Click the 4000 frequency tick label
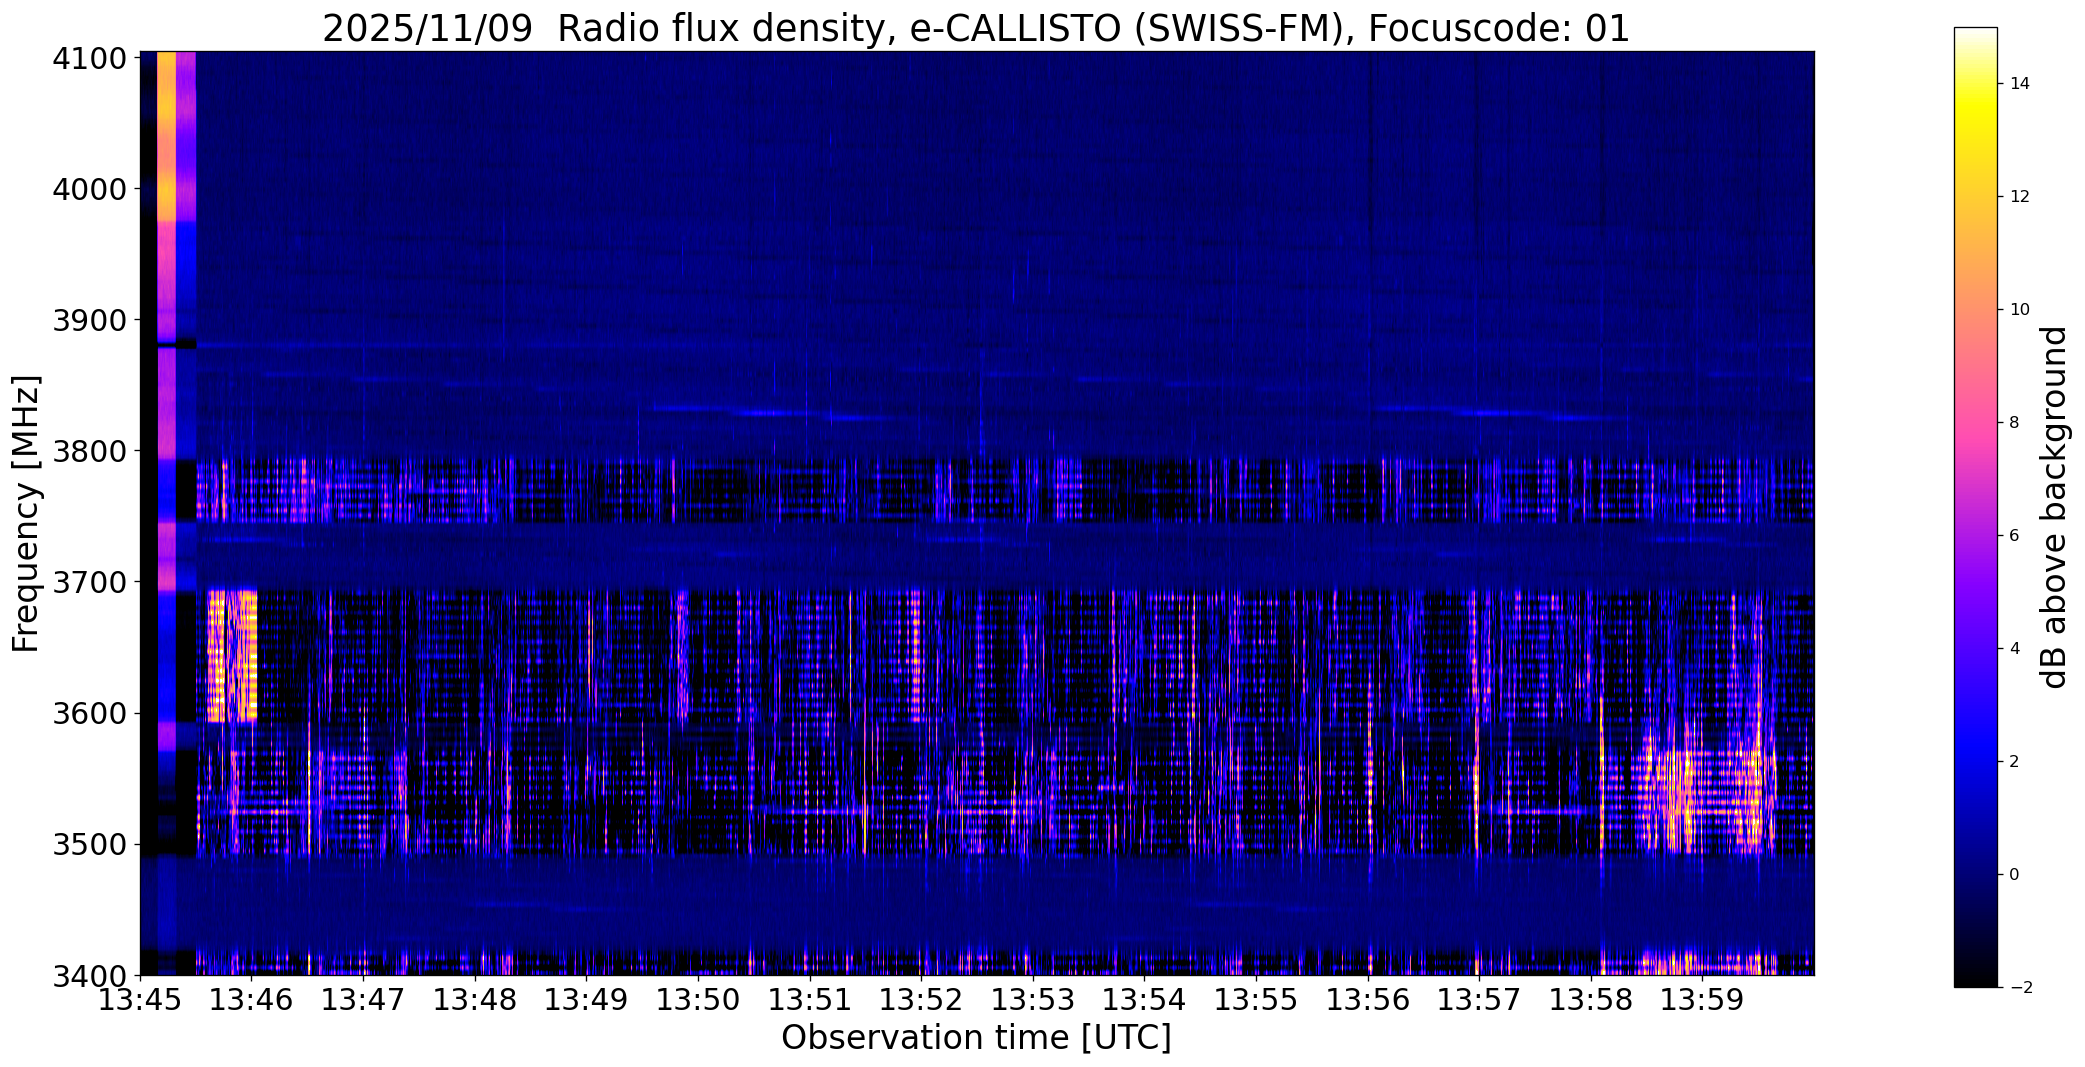 pyautogui.click(x=89, y=189)
